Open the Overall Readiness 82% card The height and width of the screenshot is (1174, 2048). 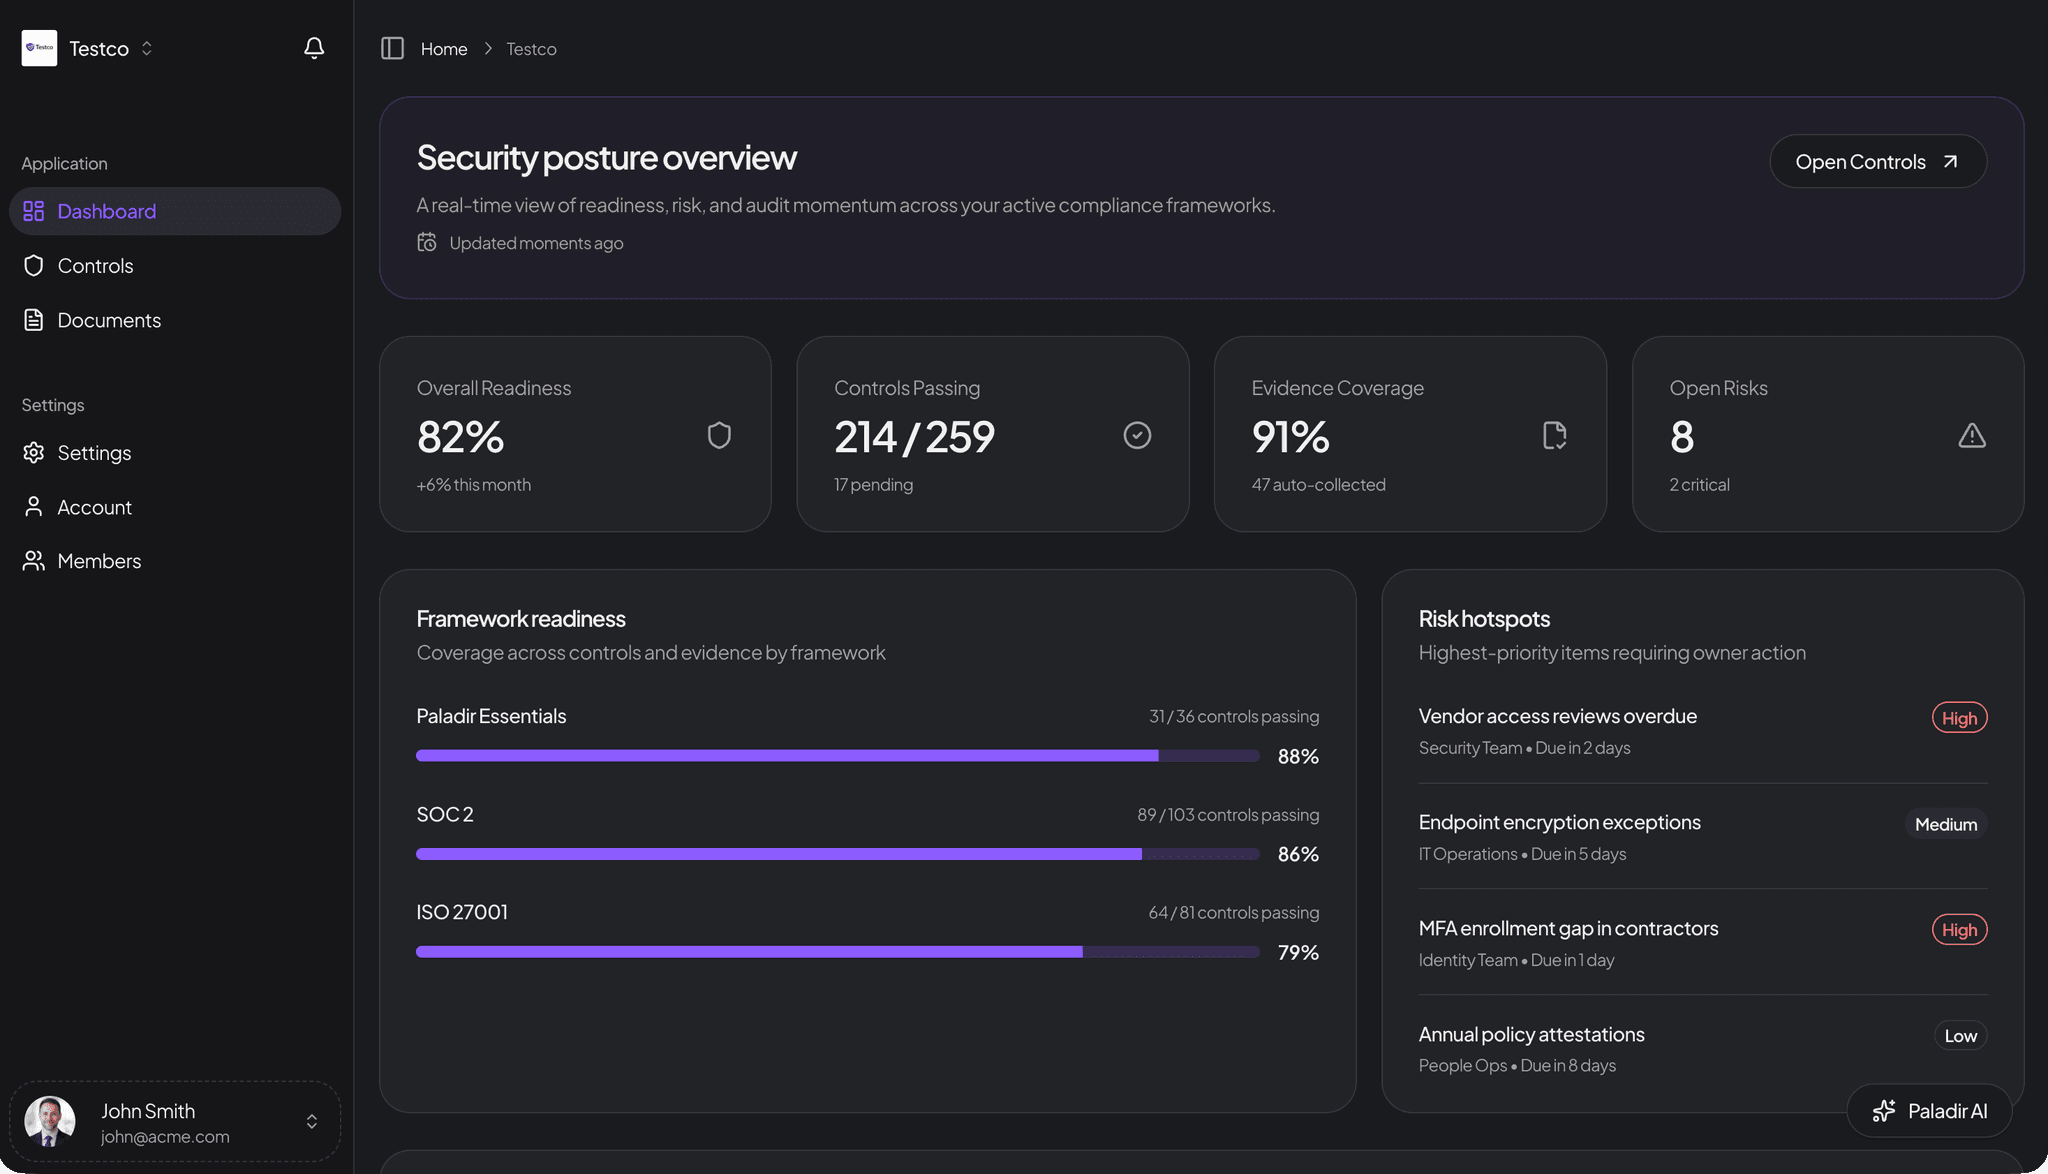point(575,434)
